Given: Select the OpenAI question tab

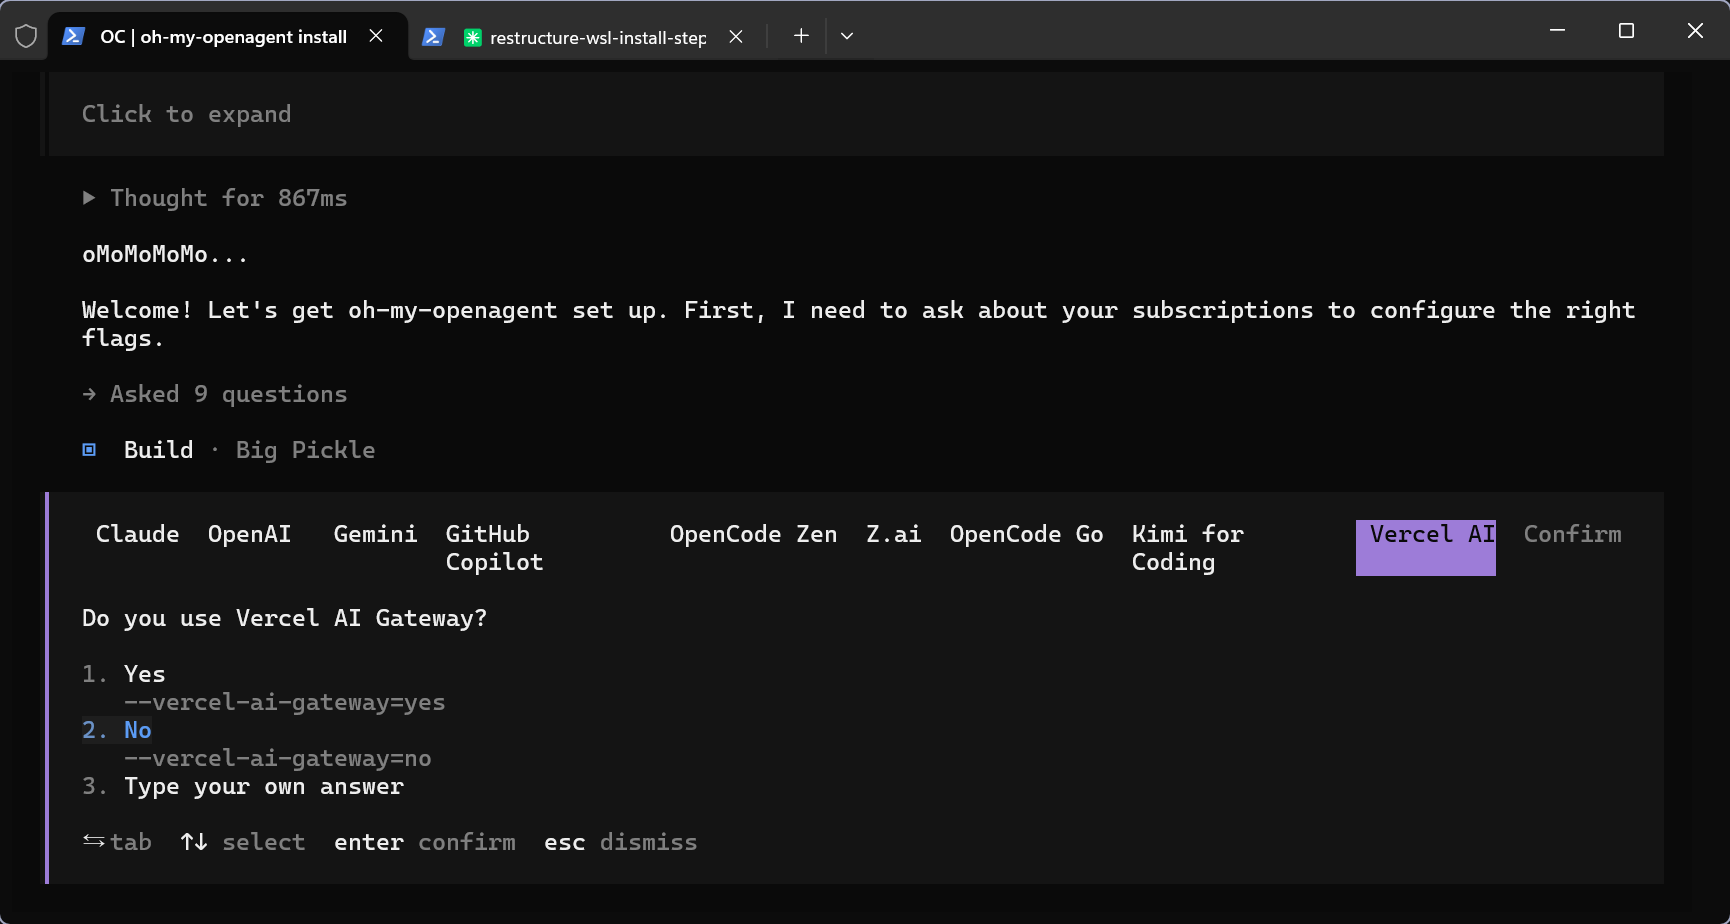Looking at the screenshot, I should 250,534.
